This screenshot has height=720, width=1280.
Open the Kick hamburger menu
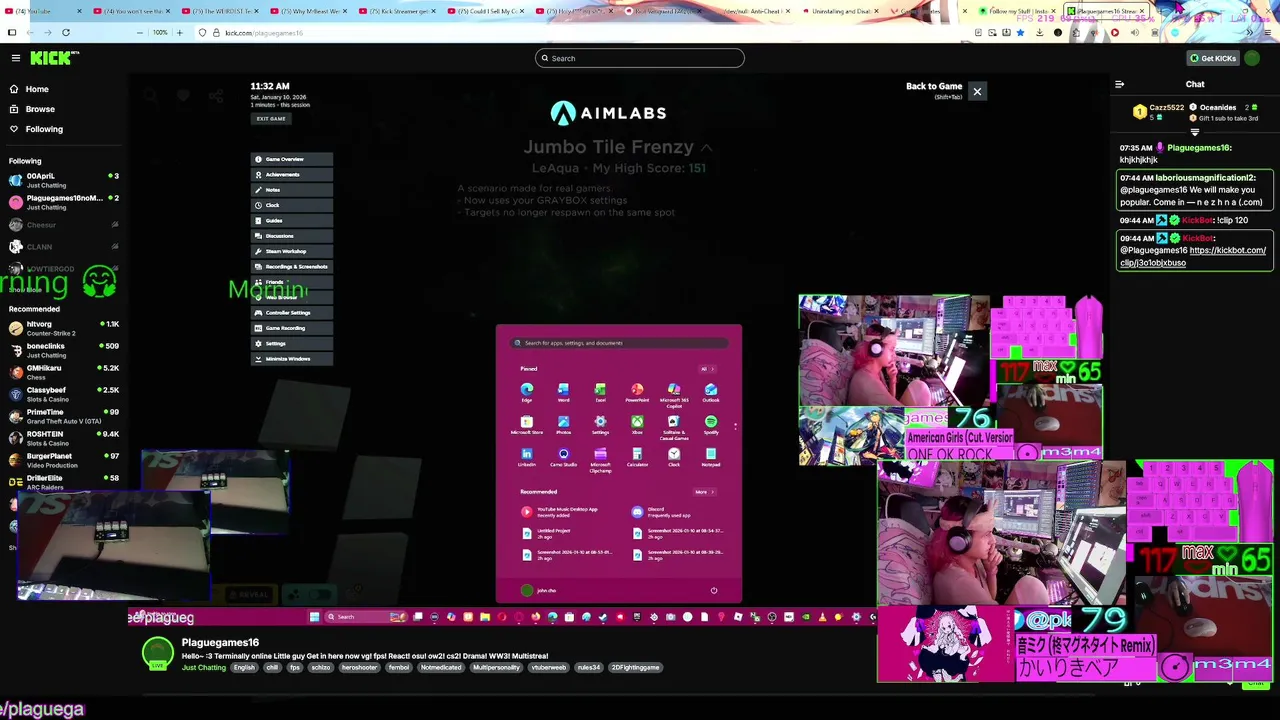pyautogui.click(x=15, y=58)
